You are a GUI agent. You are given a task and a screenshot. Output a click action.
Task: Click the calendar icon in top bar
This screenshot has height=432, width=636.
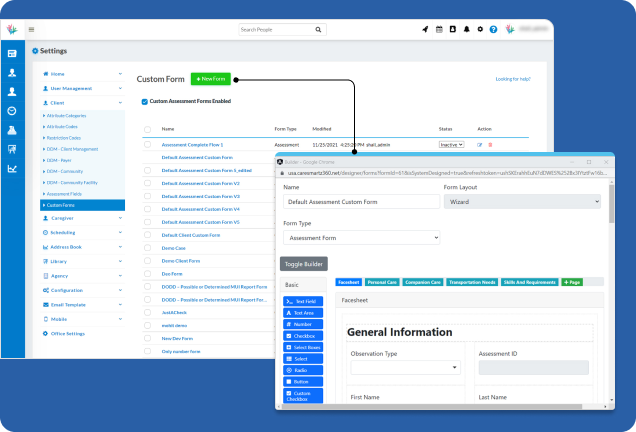(x=439, y=30)
